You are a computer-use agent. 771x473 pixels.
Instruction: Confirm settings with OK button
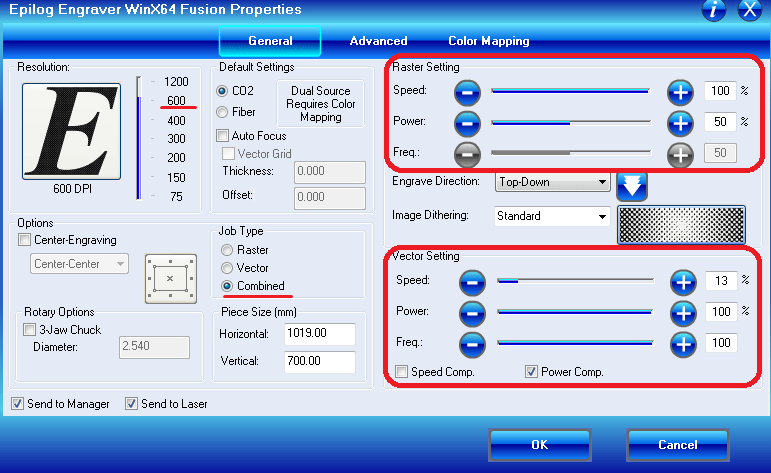pyautogui.click(x=539, y=444)
